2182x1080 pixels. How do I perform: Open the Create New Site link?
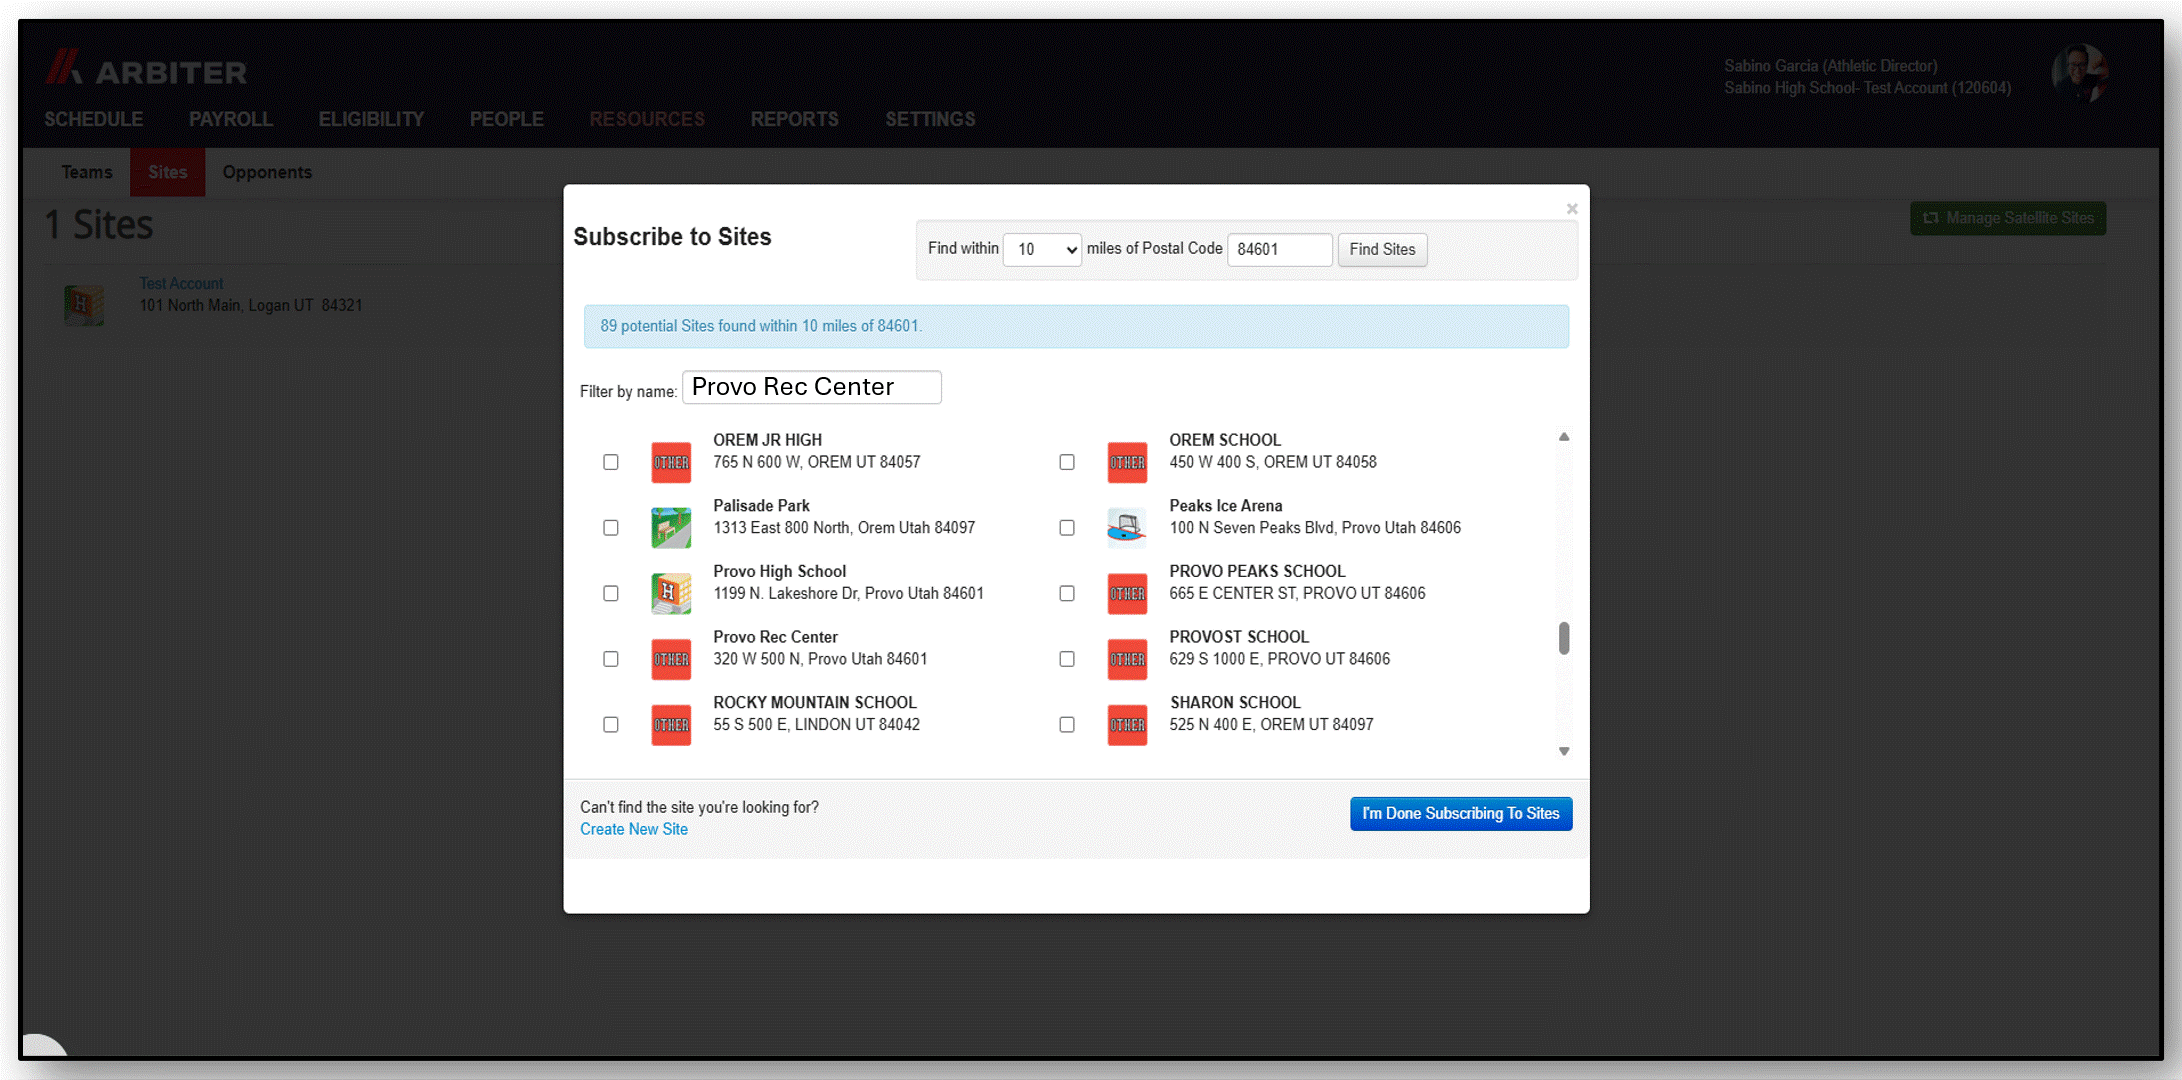pyautogui.click(x=634, y=829)
